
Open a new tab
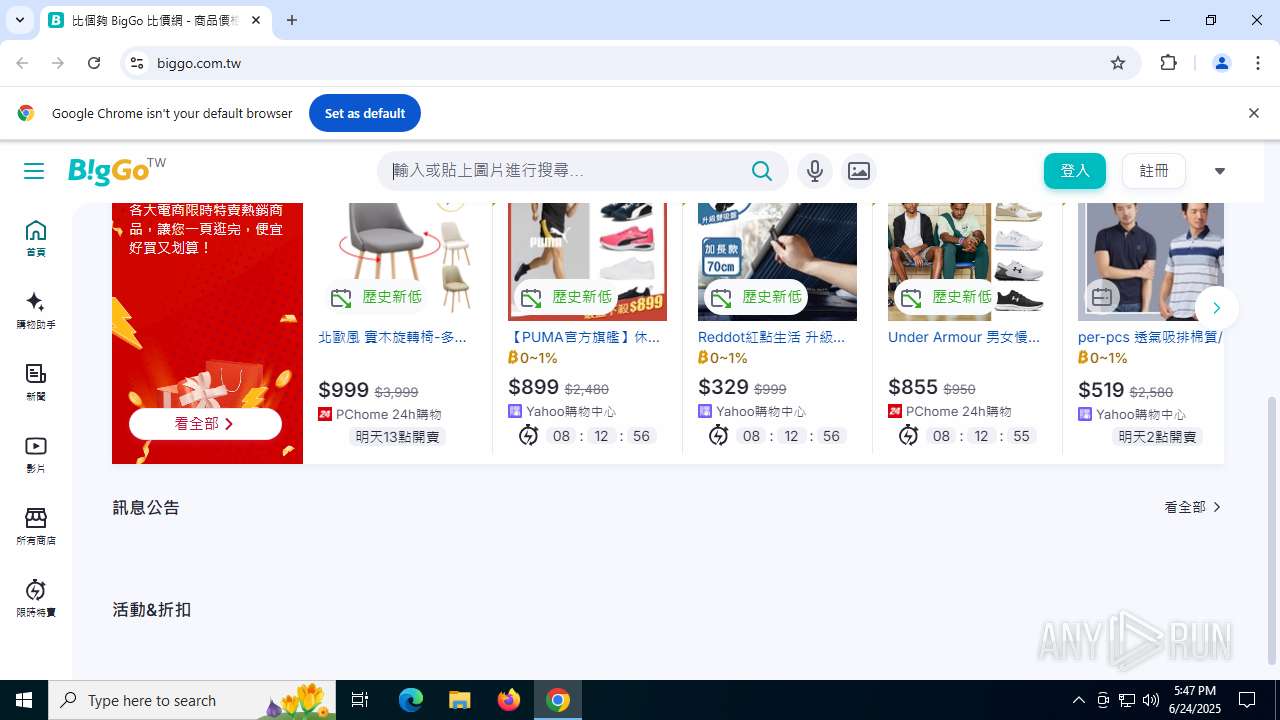tap(292, 20)
